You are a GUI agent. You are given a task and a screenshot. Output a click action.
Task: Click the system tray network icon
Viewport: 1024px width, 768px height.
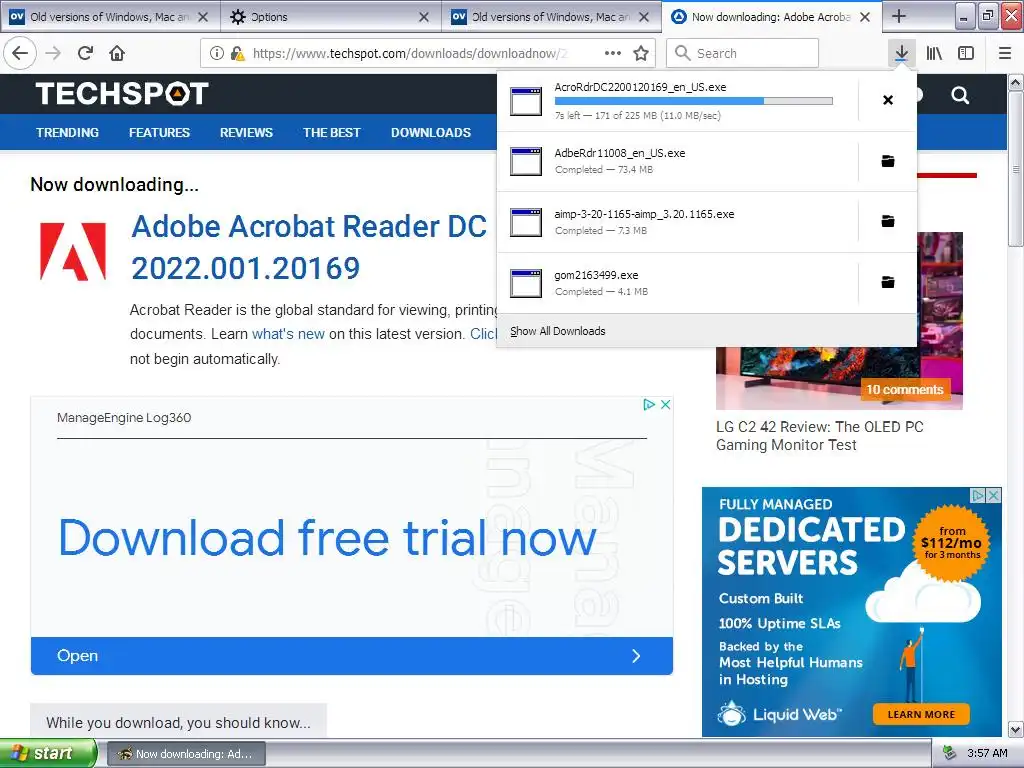[x=950, y=753]
